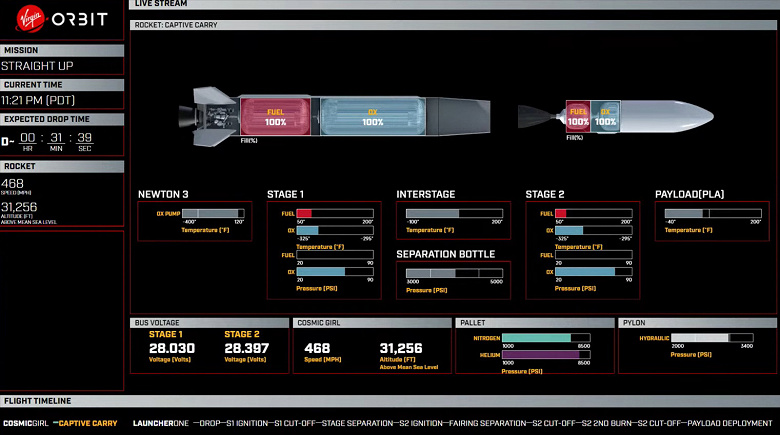The image size is (780, 435).
Task: Click the Stage 2 FUEL tank graphic
Action: pos(578,116)
